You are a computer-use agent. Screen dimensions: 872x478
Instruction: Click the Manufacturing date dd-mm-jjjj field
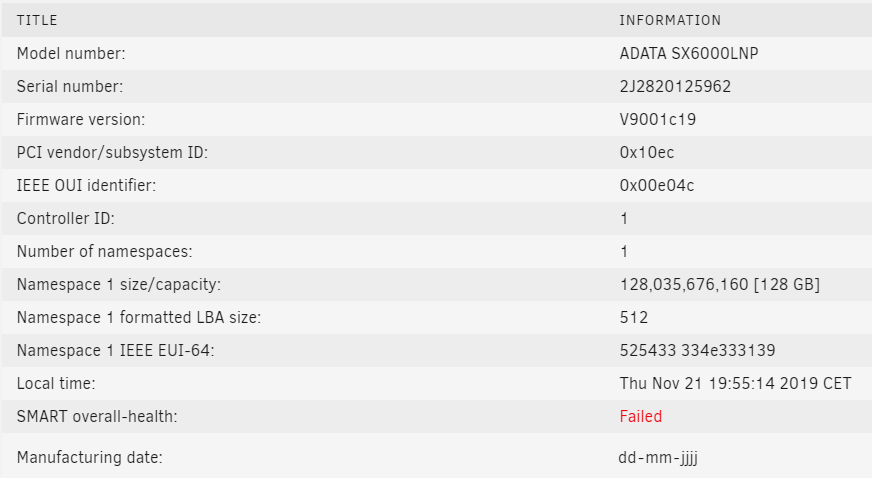(658, 457)
